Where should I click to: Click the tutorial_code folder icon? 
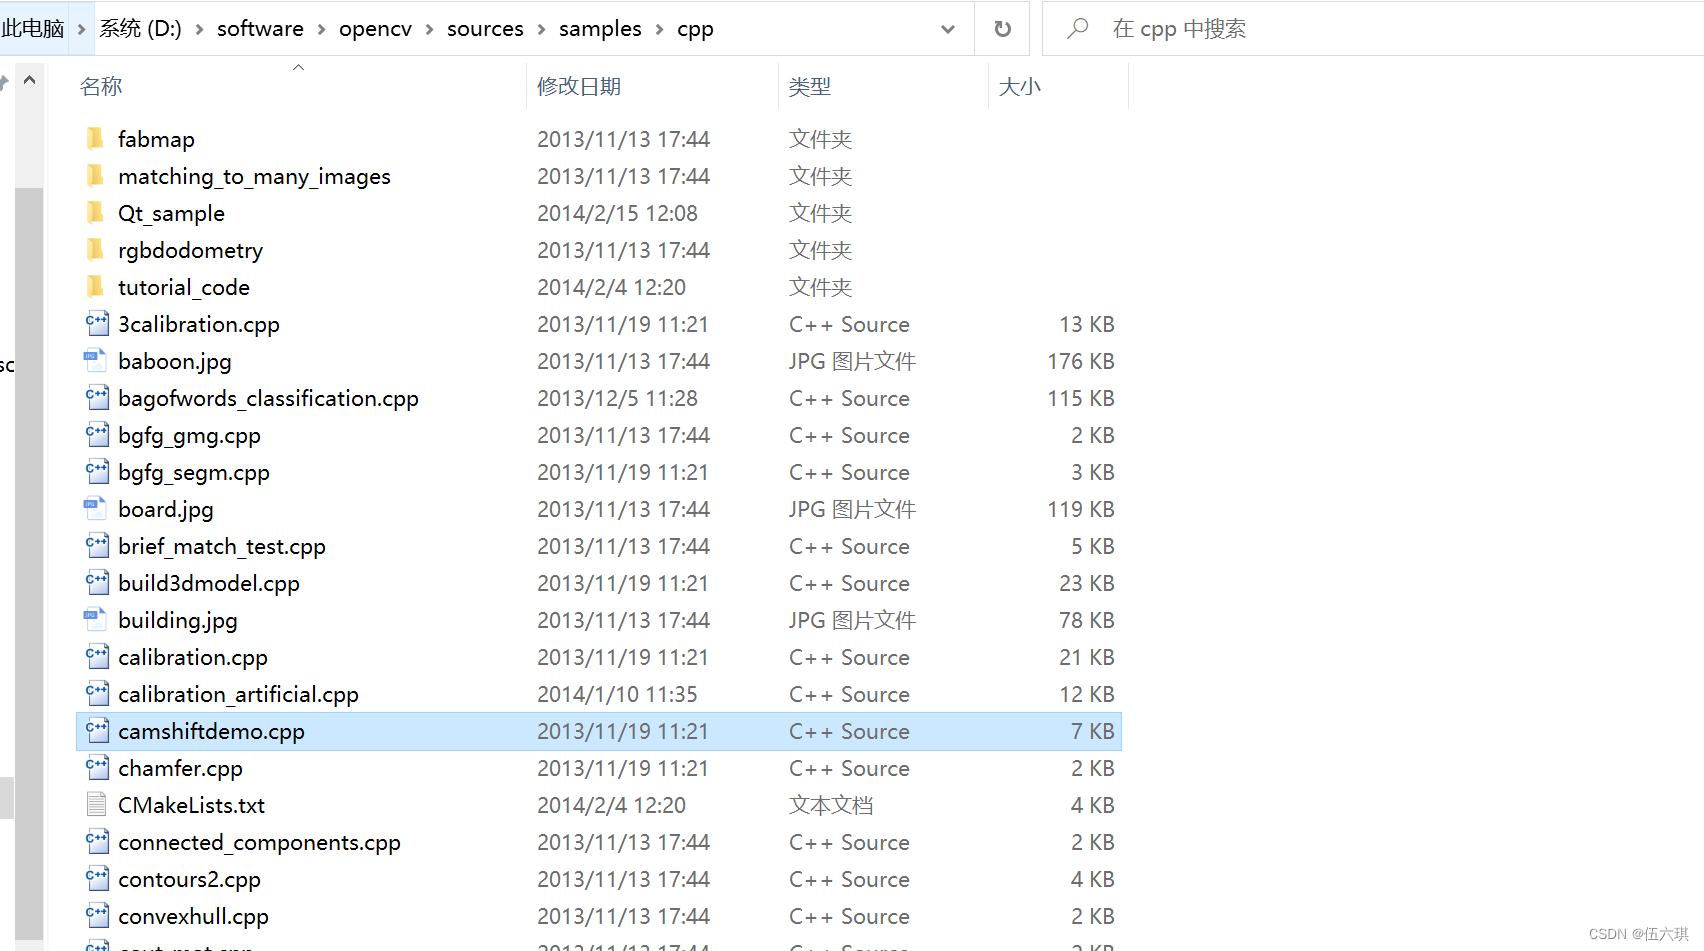(96, 286)
